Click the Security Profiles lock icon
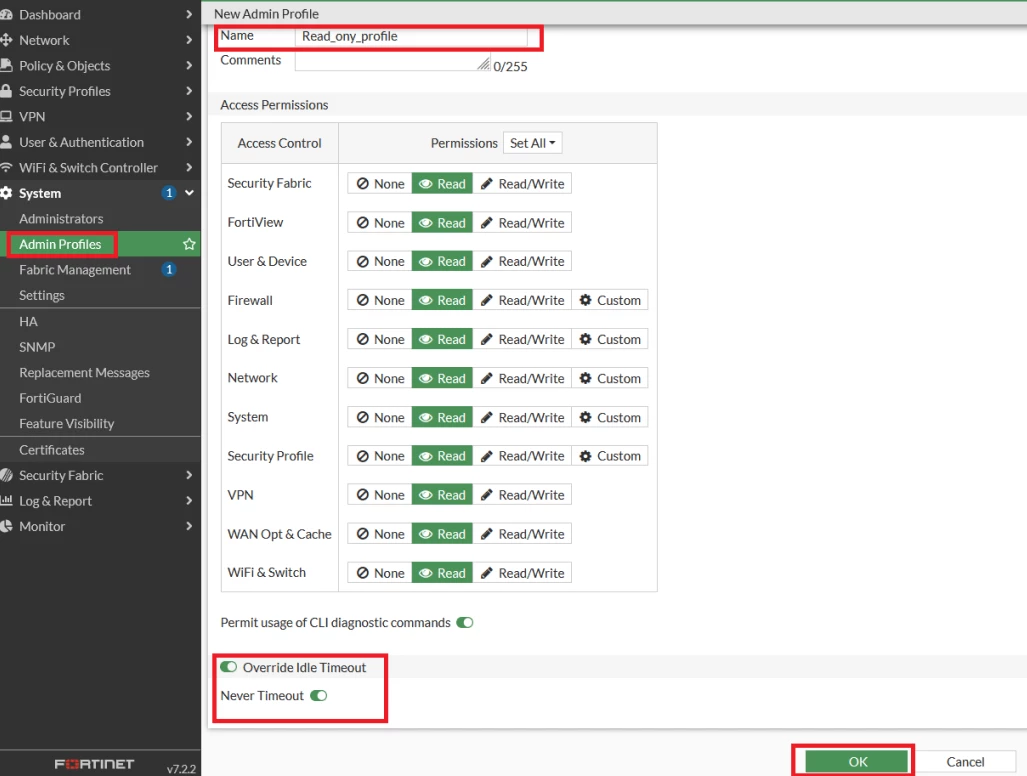This screenshot has width=1027, height=776. 6,91
